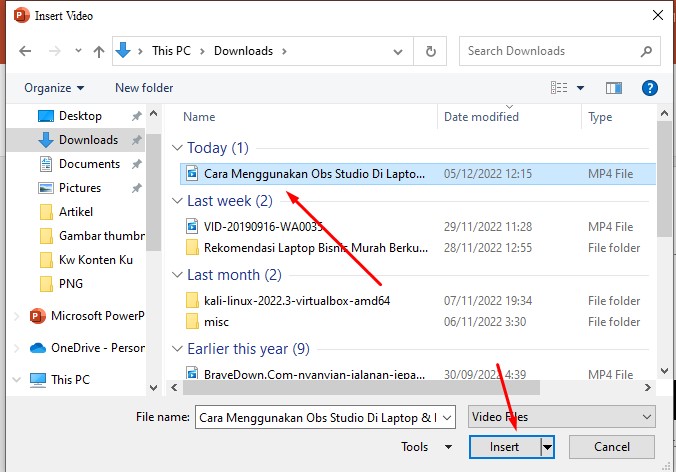Click the file list scroll down arrow
The width and height of the screenshot is (676, 472).
[664, 371]
